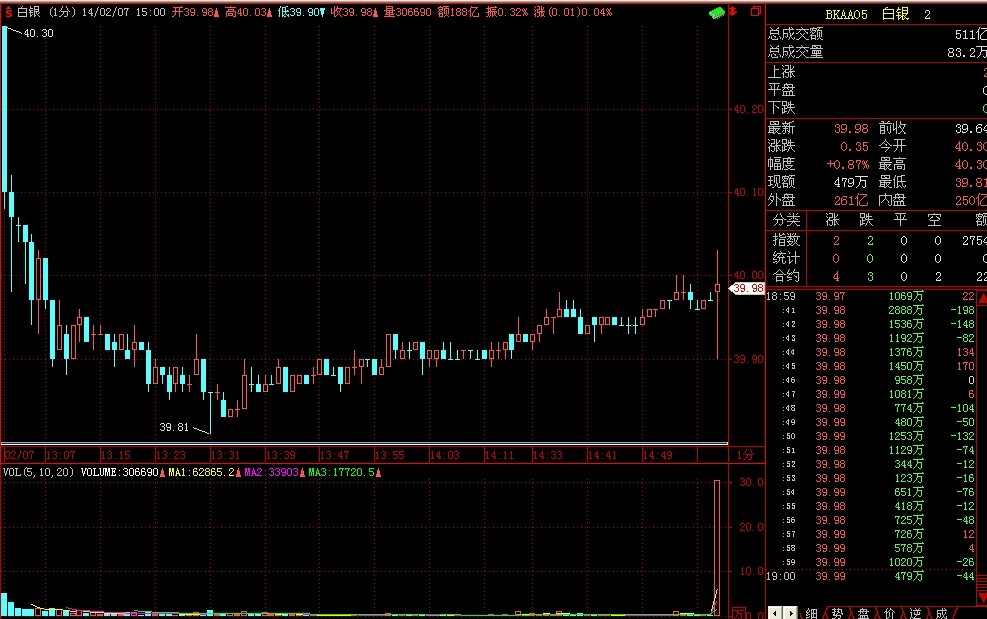Click the VOL(5,10,20) indicator label
Screen dimensions: 987x619
tap(38, 471)
